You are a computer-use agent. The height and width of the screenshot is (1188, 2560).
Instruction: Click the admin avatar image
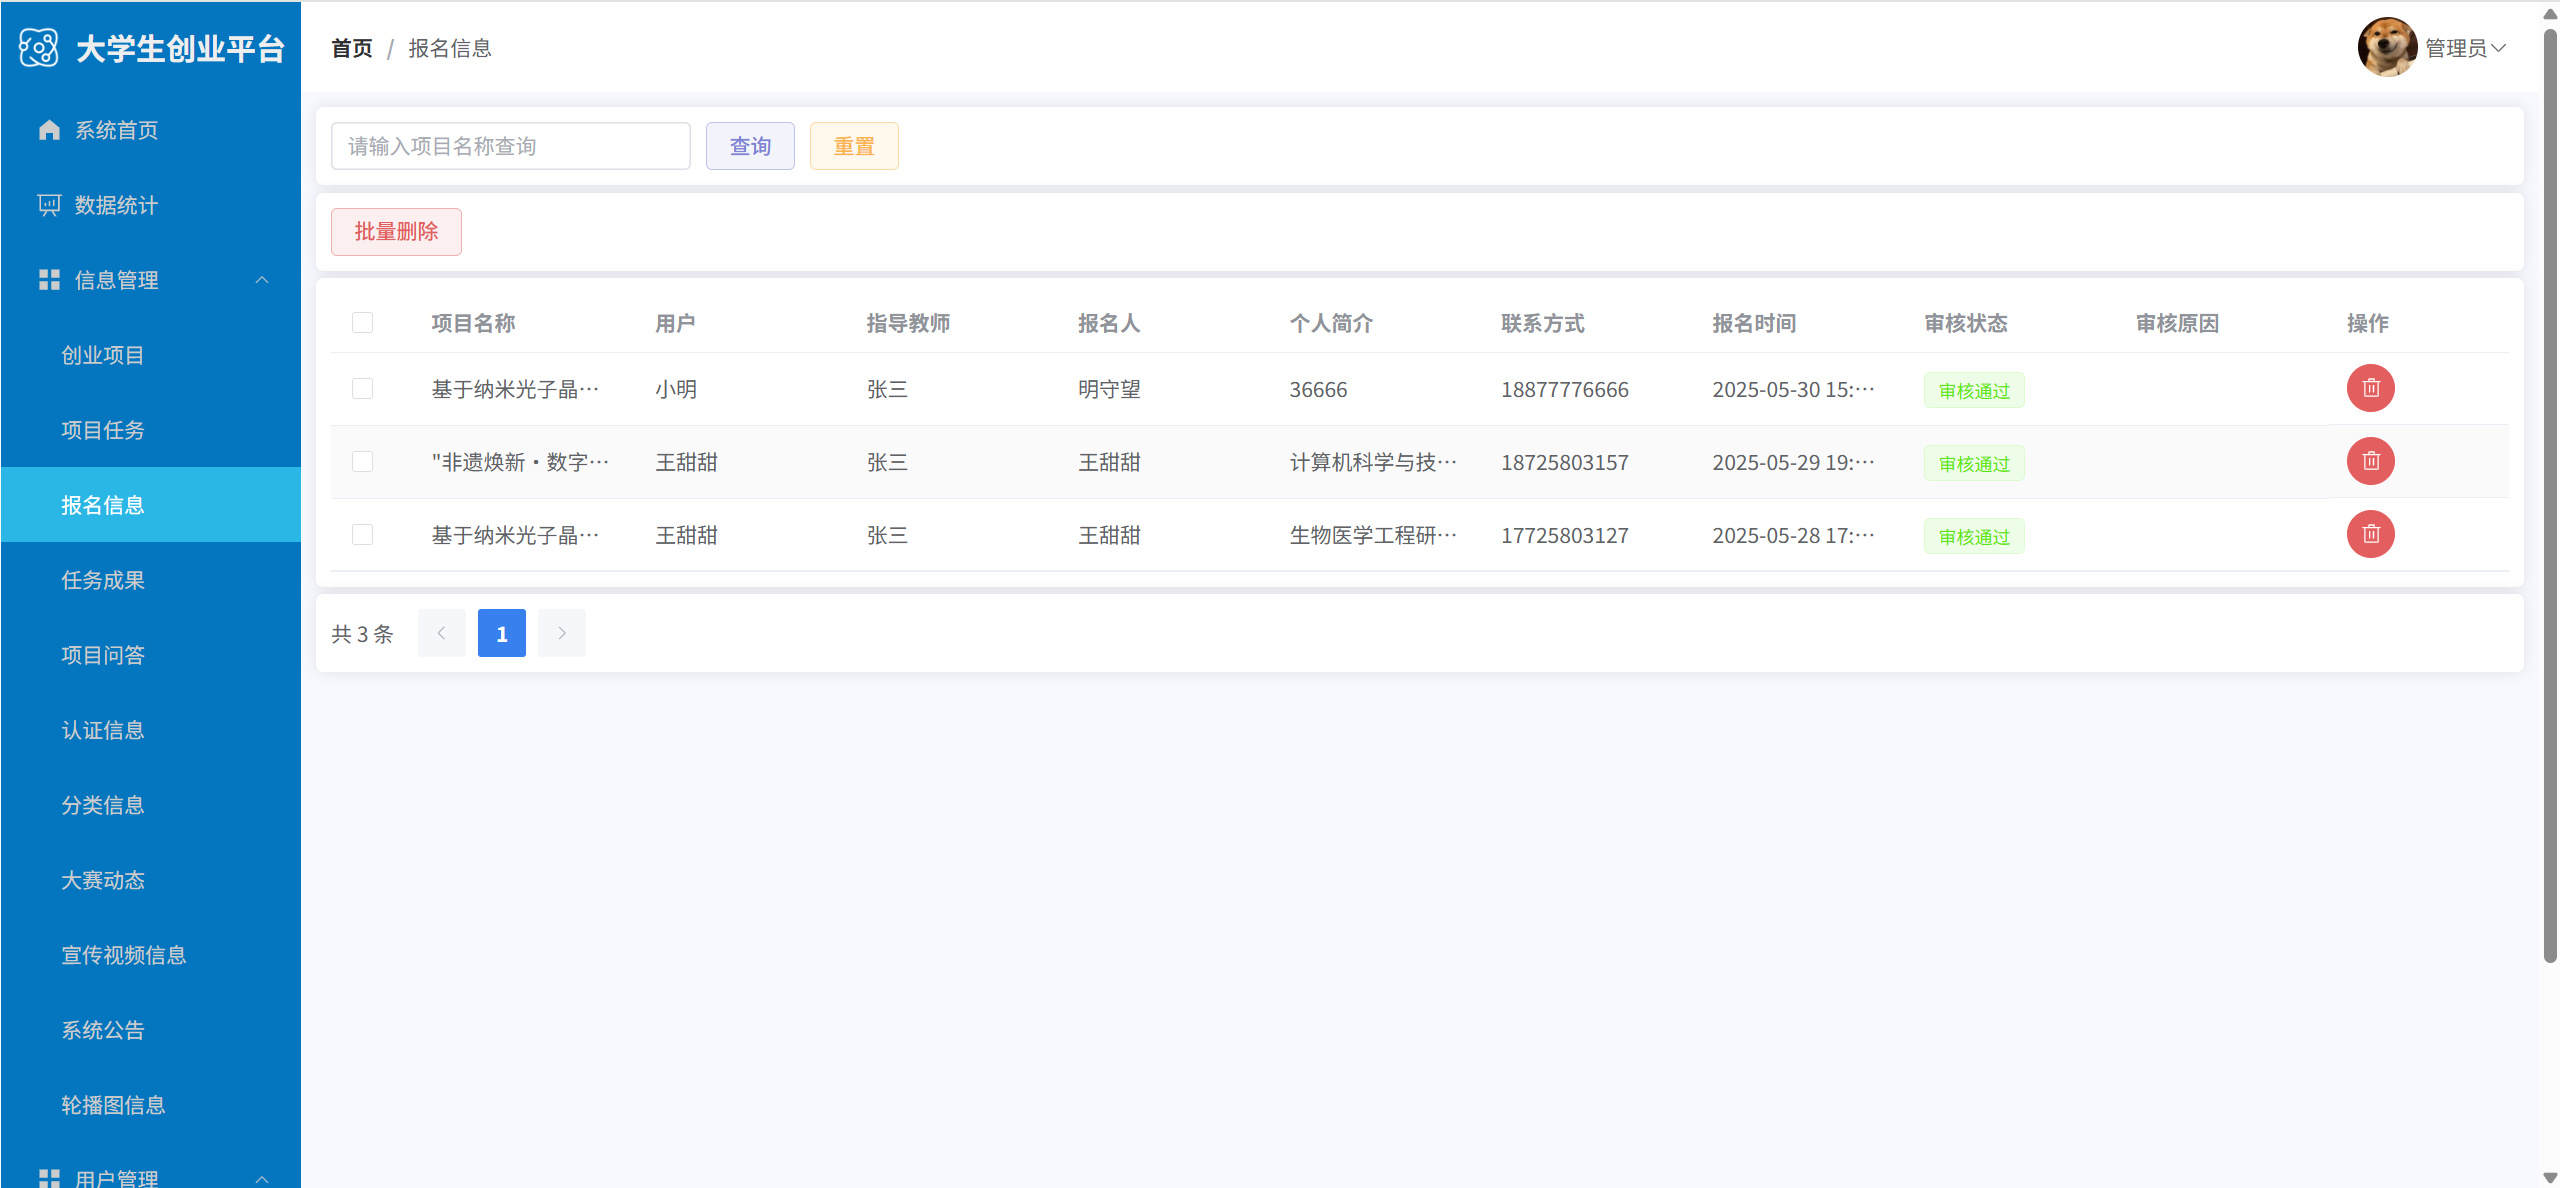click(x=2387, y=47)
